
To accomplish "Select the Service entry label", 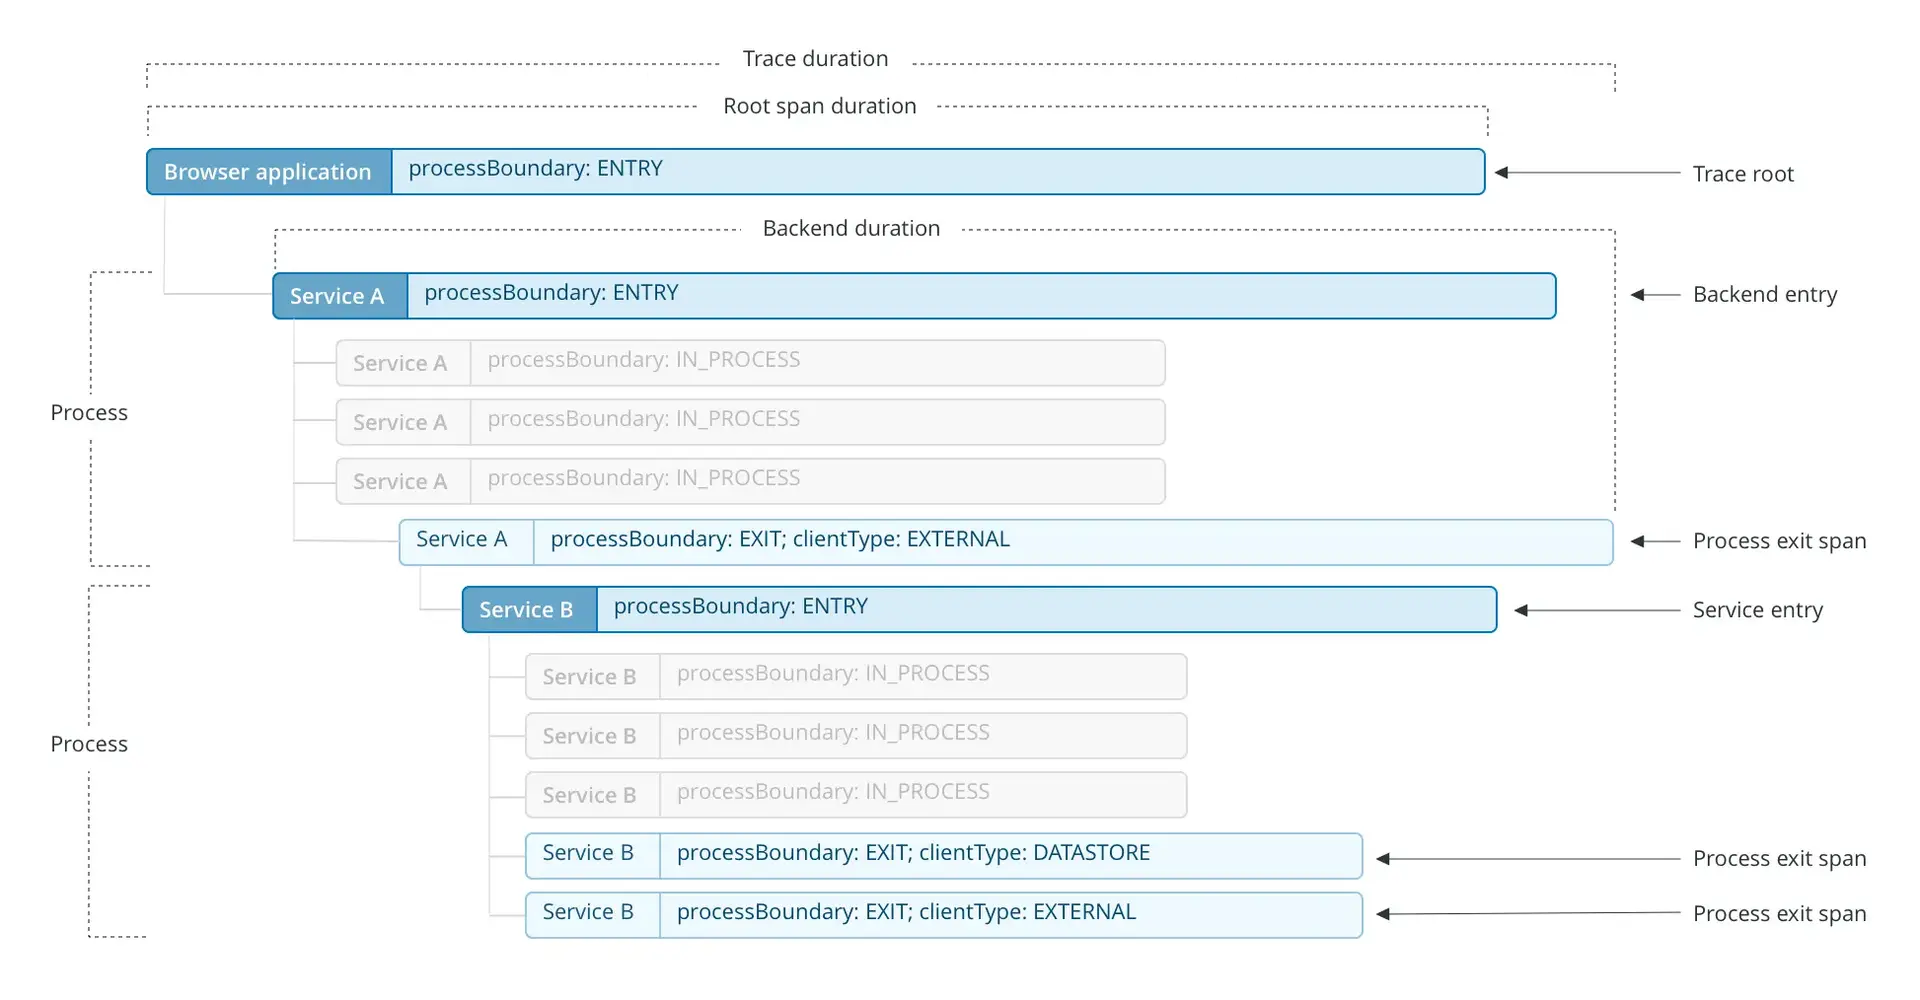I will (x=1757, y=609).
